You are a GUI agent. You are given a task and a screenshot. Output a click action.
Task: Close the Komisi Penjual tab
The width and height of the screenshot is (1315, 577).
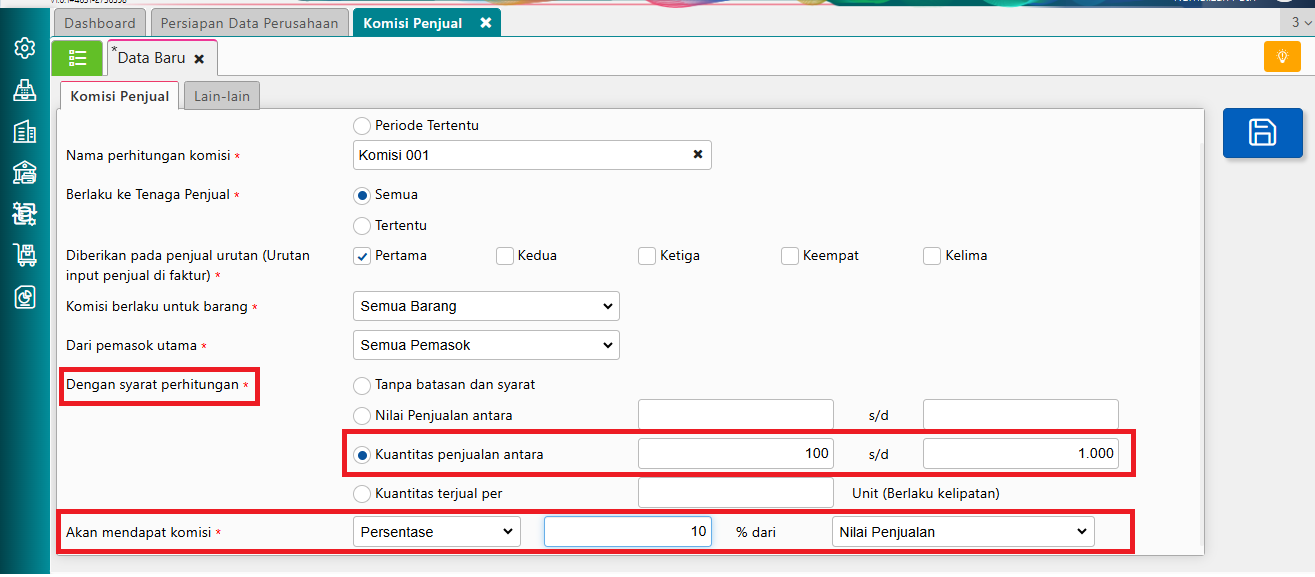tap(486, 23)
